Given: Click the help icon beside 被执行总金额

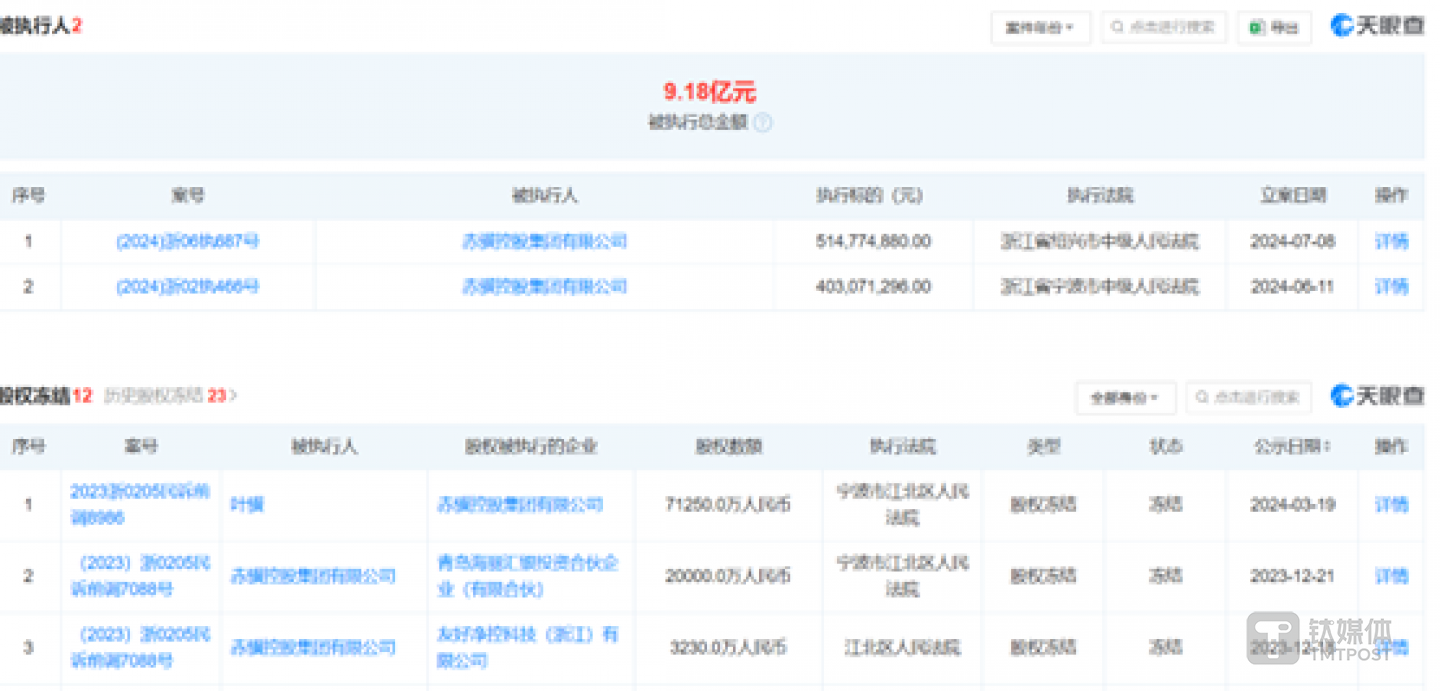Looking at the screenshot, I should [x=762, y=123].
